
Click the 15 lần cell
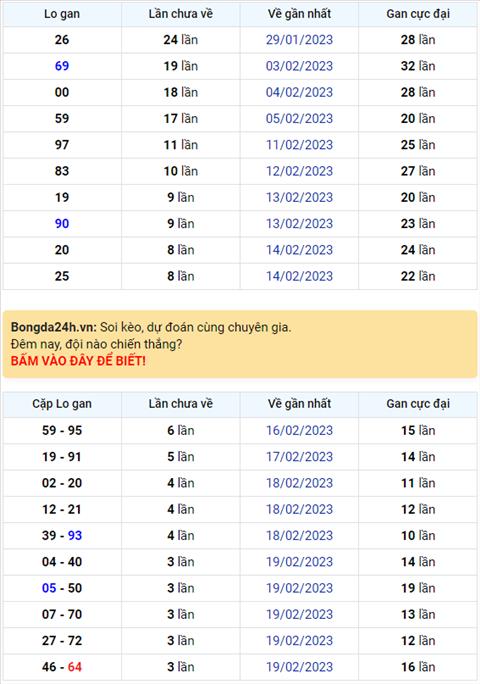tap(418, 431)
